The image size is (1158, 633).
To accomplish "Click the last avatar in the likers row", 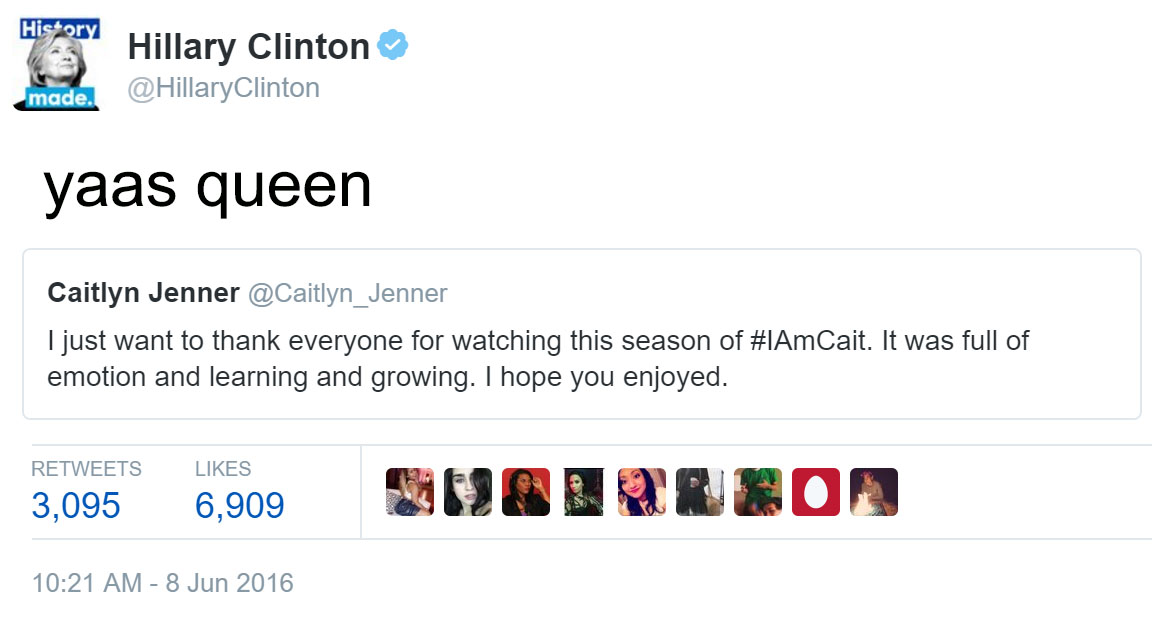I will click(874, 492).
